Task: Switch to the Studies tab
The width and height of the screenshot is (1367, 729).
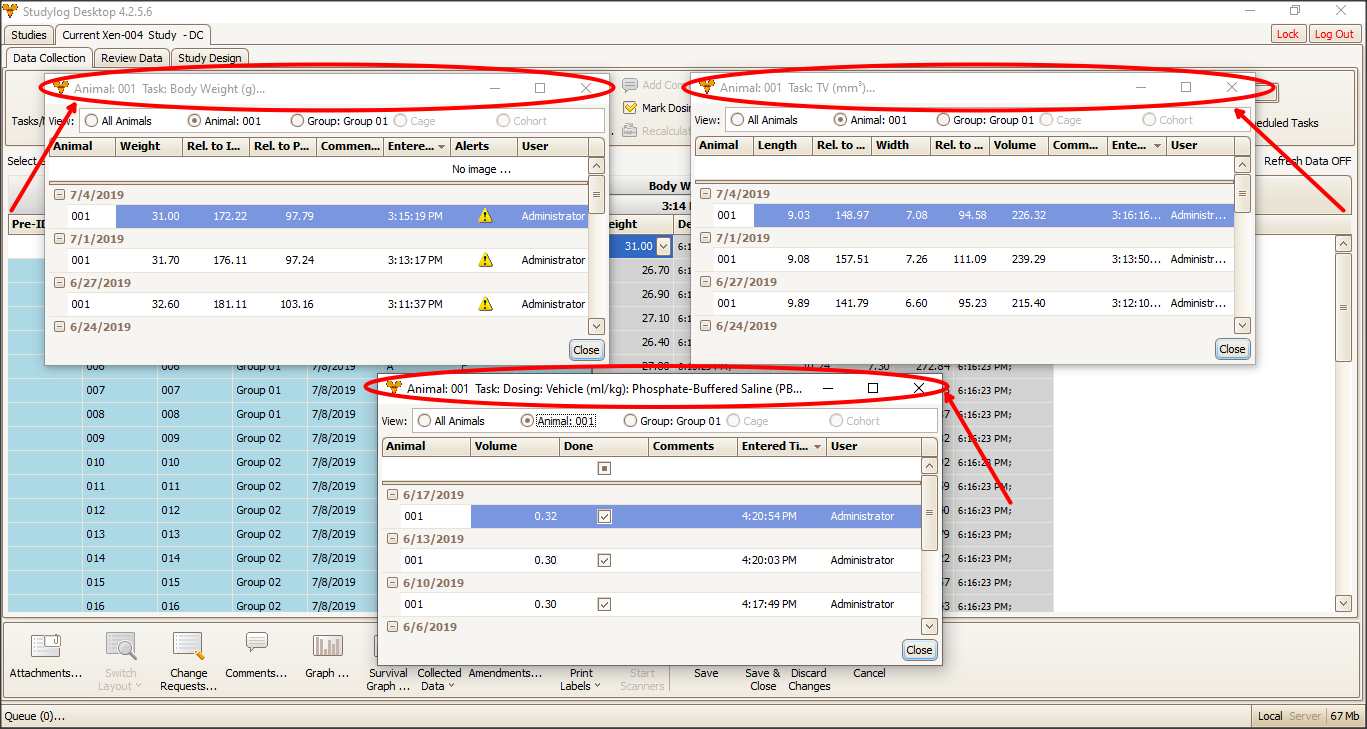Action: (29, 35)
